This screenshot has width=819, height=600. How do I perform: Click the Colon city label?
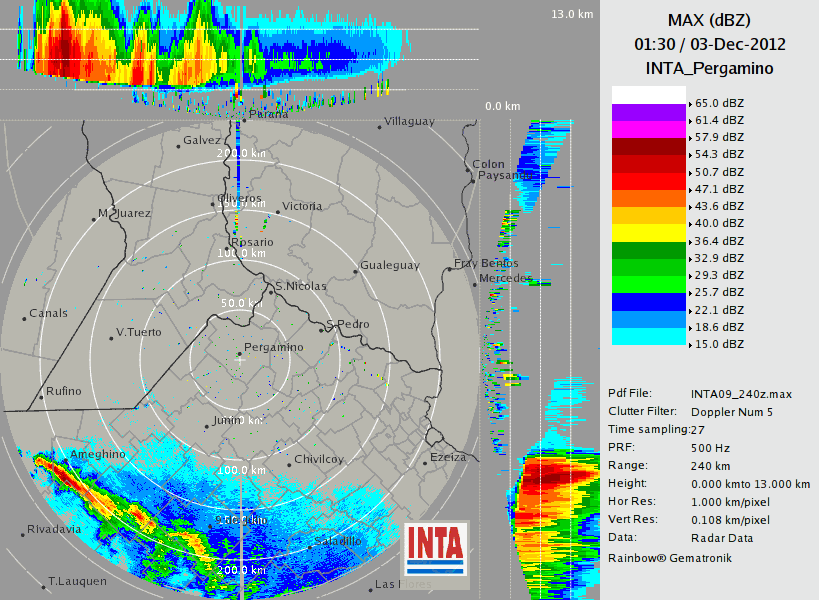[488, 164]
